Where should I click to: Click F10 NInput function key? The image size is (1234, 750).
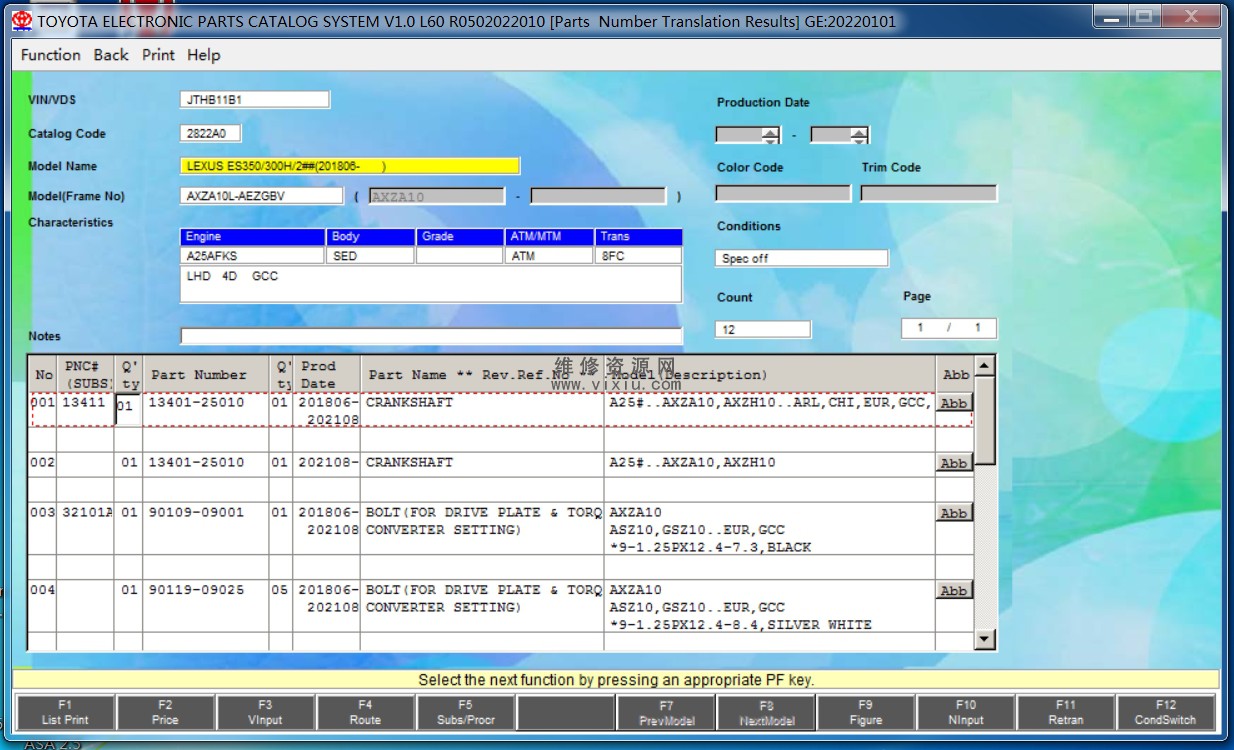tap(965, 712)
